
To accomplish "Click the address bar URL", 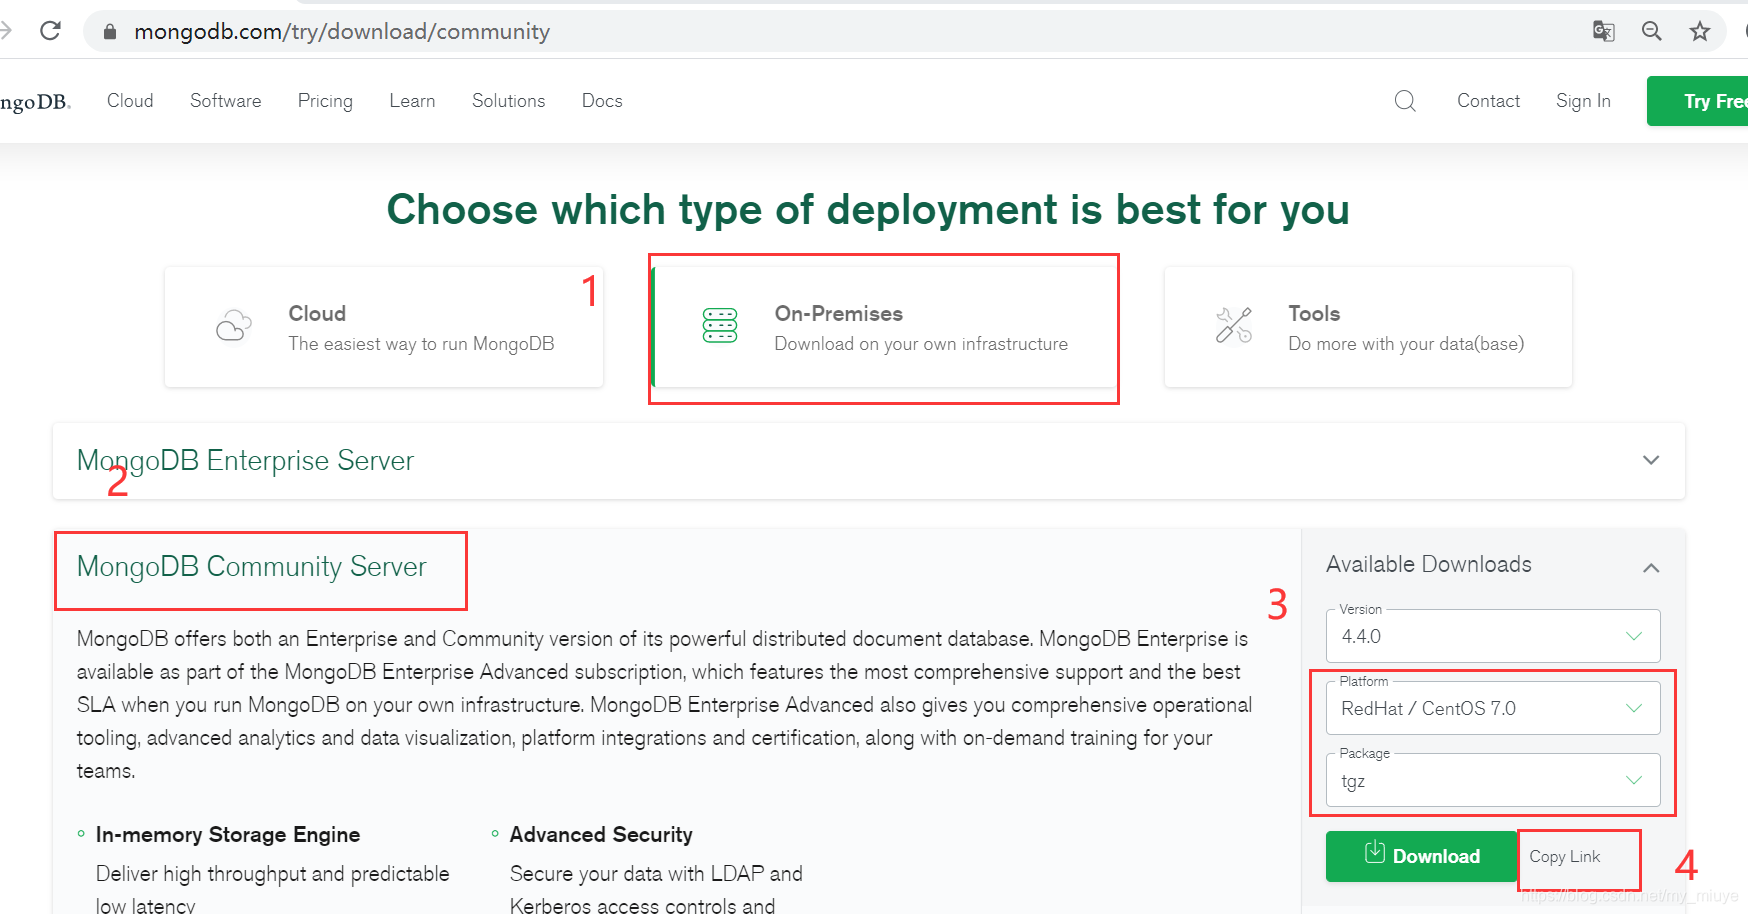I will [342, 32].
